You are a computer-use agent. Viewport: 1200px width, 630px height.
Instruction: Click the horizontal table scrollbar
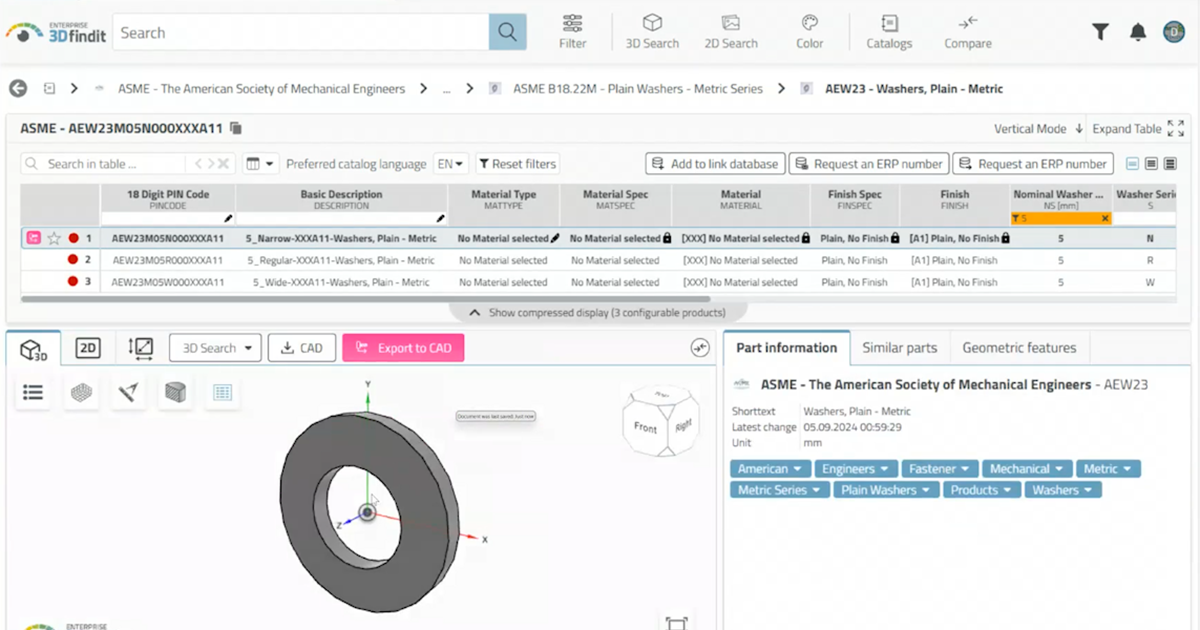366,298
